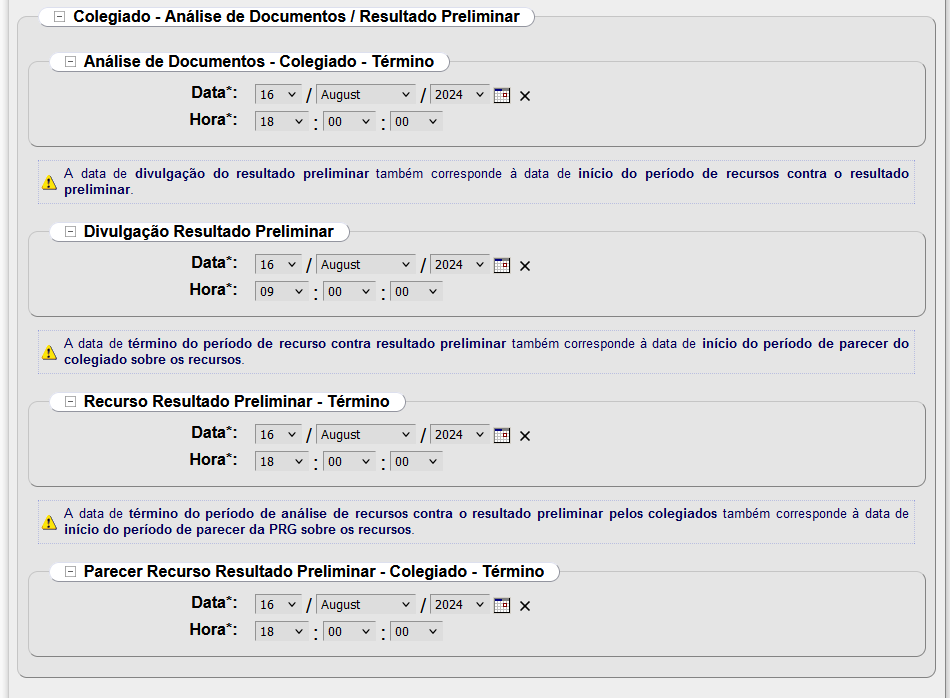Collapse Parecer Recurso Resultado Preliminar panel
Viewport: 950px width, 698px height.
coord(70,571)
